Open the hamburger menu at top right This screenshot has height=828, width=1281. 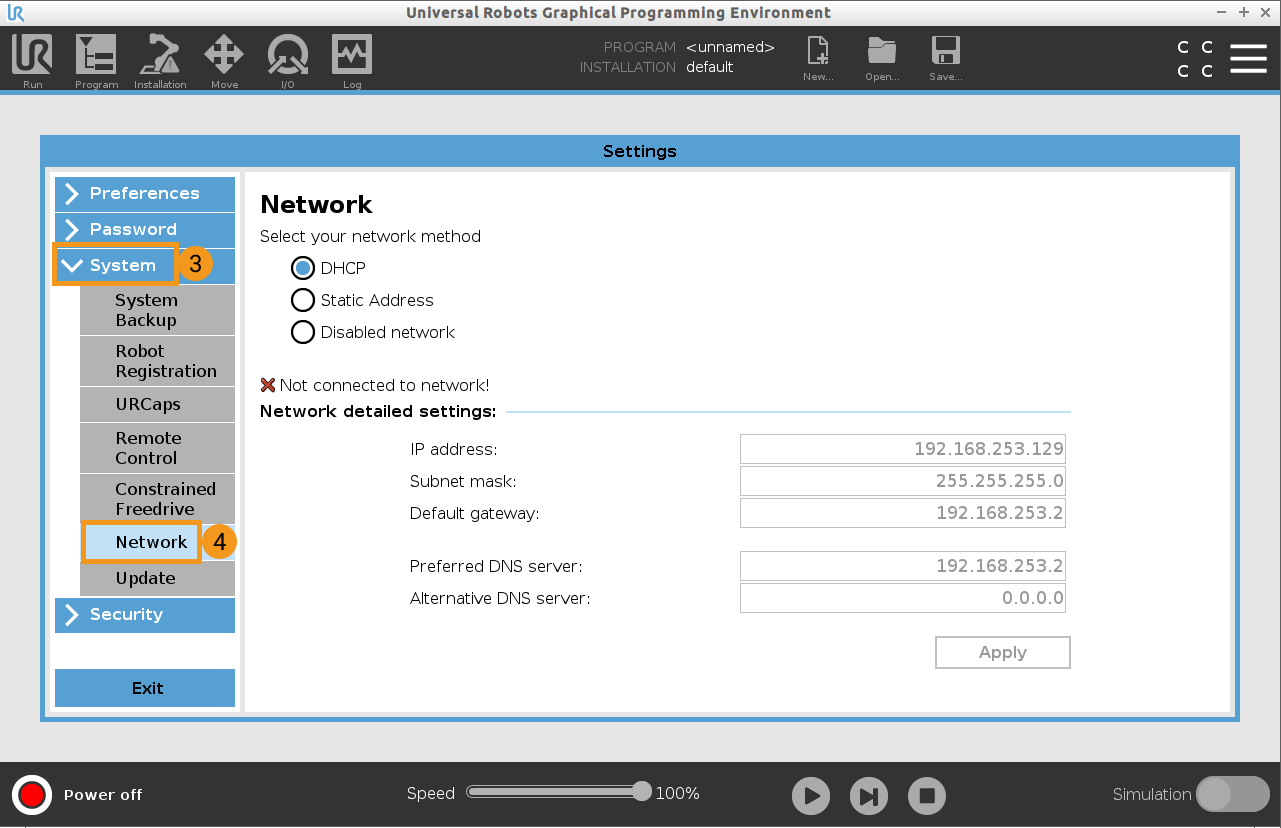coord(1248,58)
